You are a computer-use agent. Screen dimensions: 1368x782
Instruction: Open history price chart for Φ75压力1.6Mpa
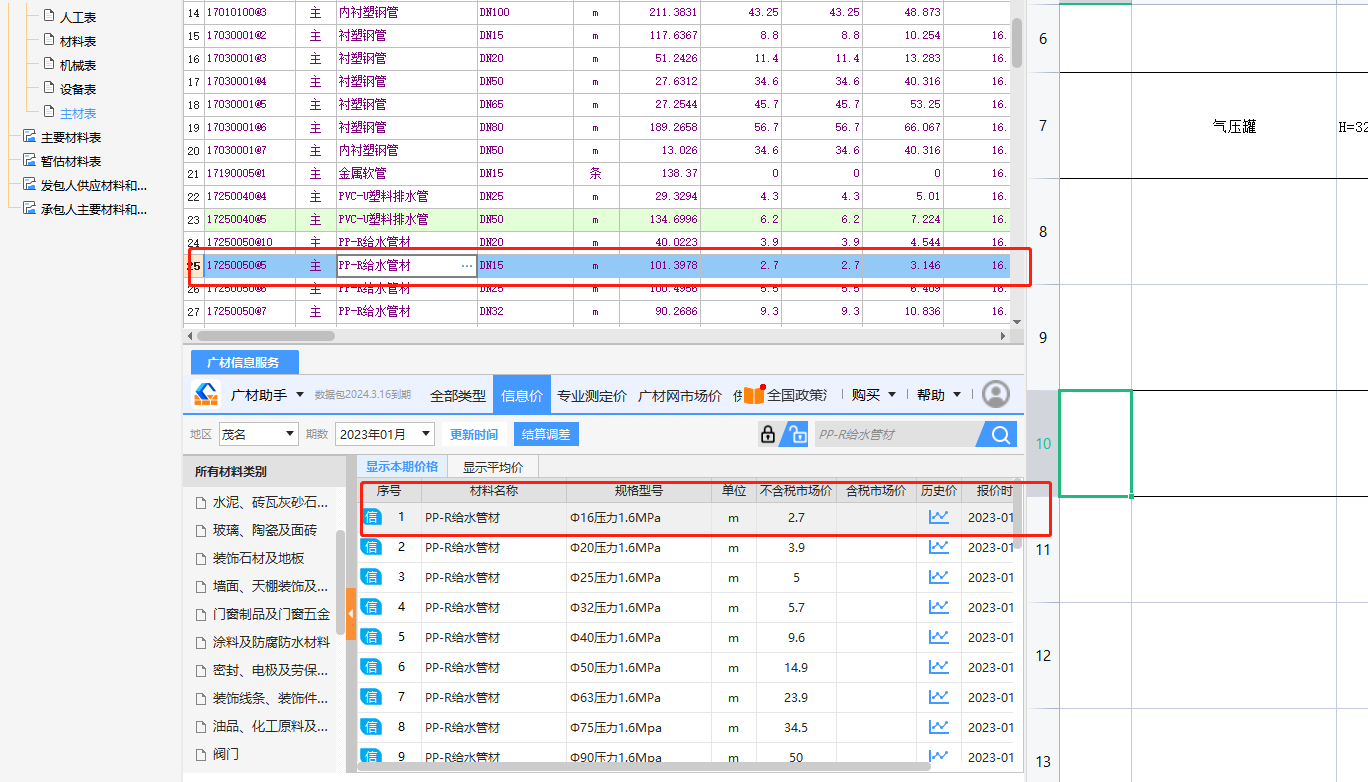coord(939,727)
